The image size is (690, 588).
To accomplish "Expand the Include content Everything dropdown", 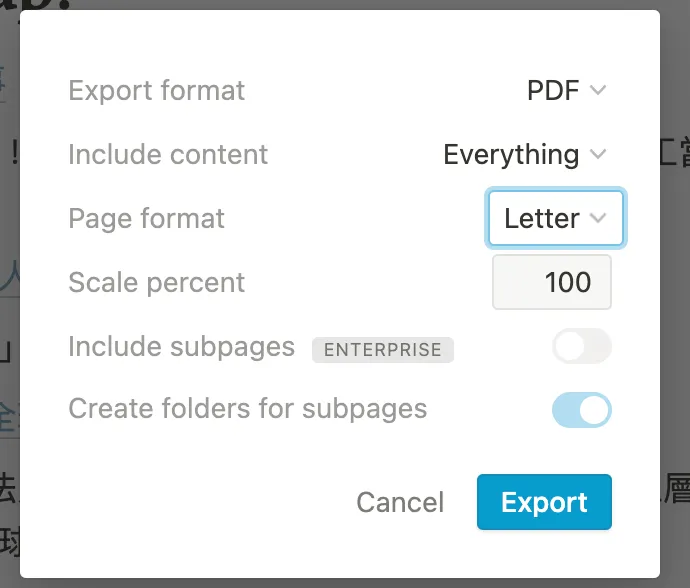I will [524, 155].
